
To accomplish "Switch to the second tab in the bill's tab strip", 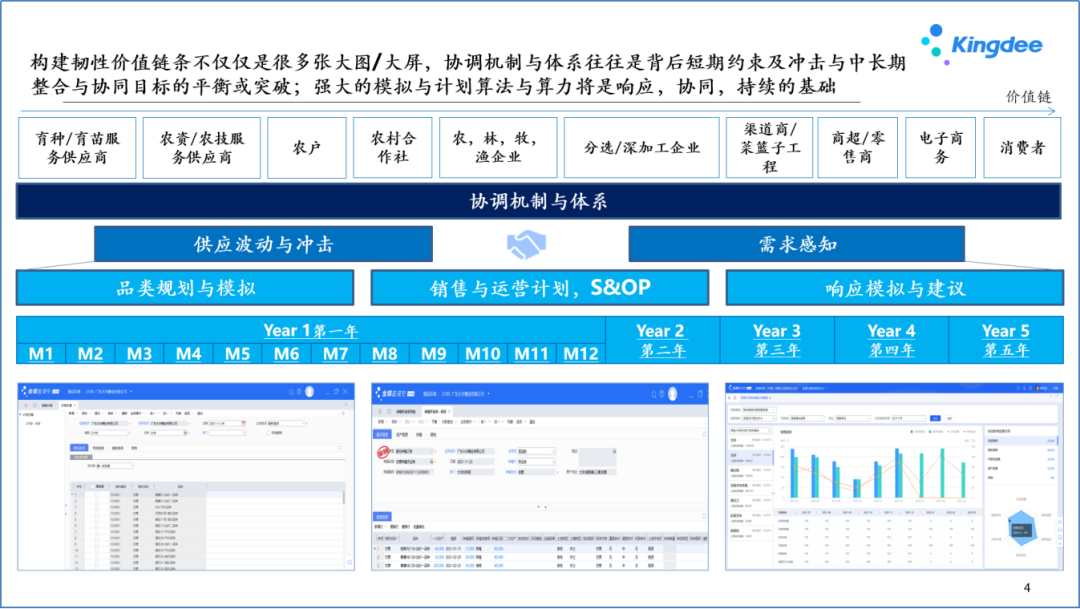I will [402, 434].
